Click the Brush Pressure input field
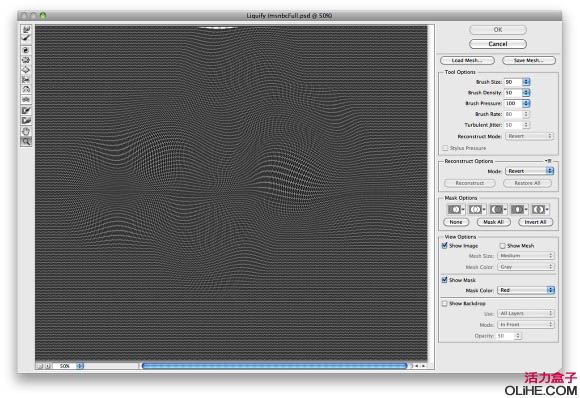 click(x=513, y=103)
